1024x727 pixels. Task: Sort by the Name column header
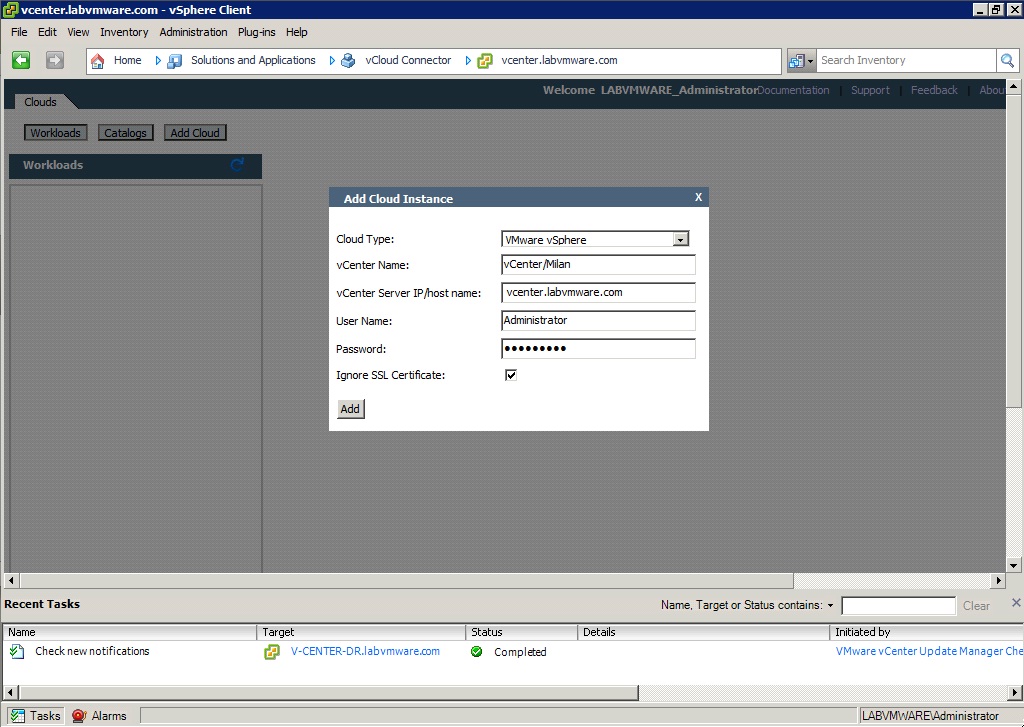[x=130, y=632]
